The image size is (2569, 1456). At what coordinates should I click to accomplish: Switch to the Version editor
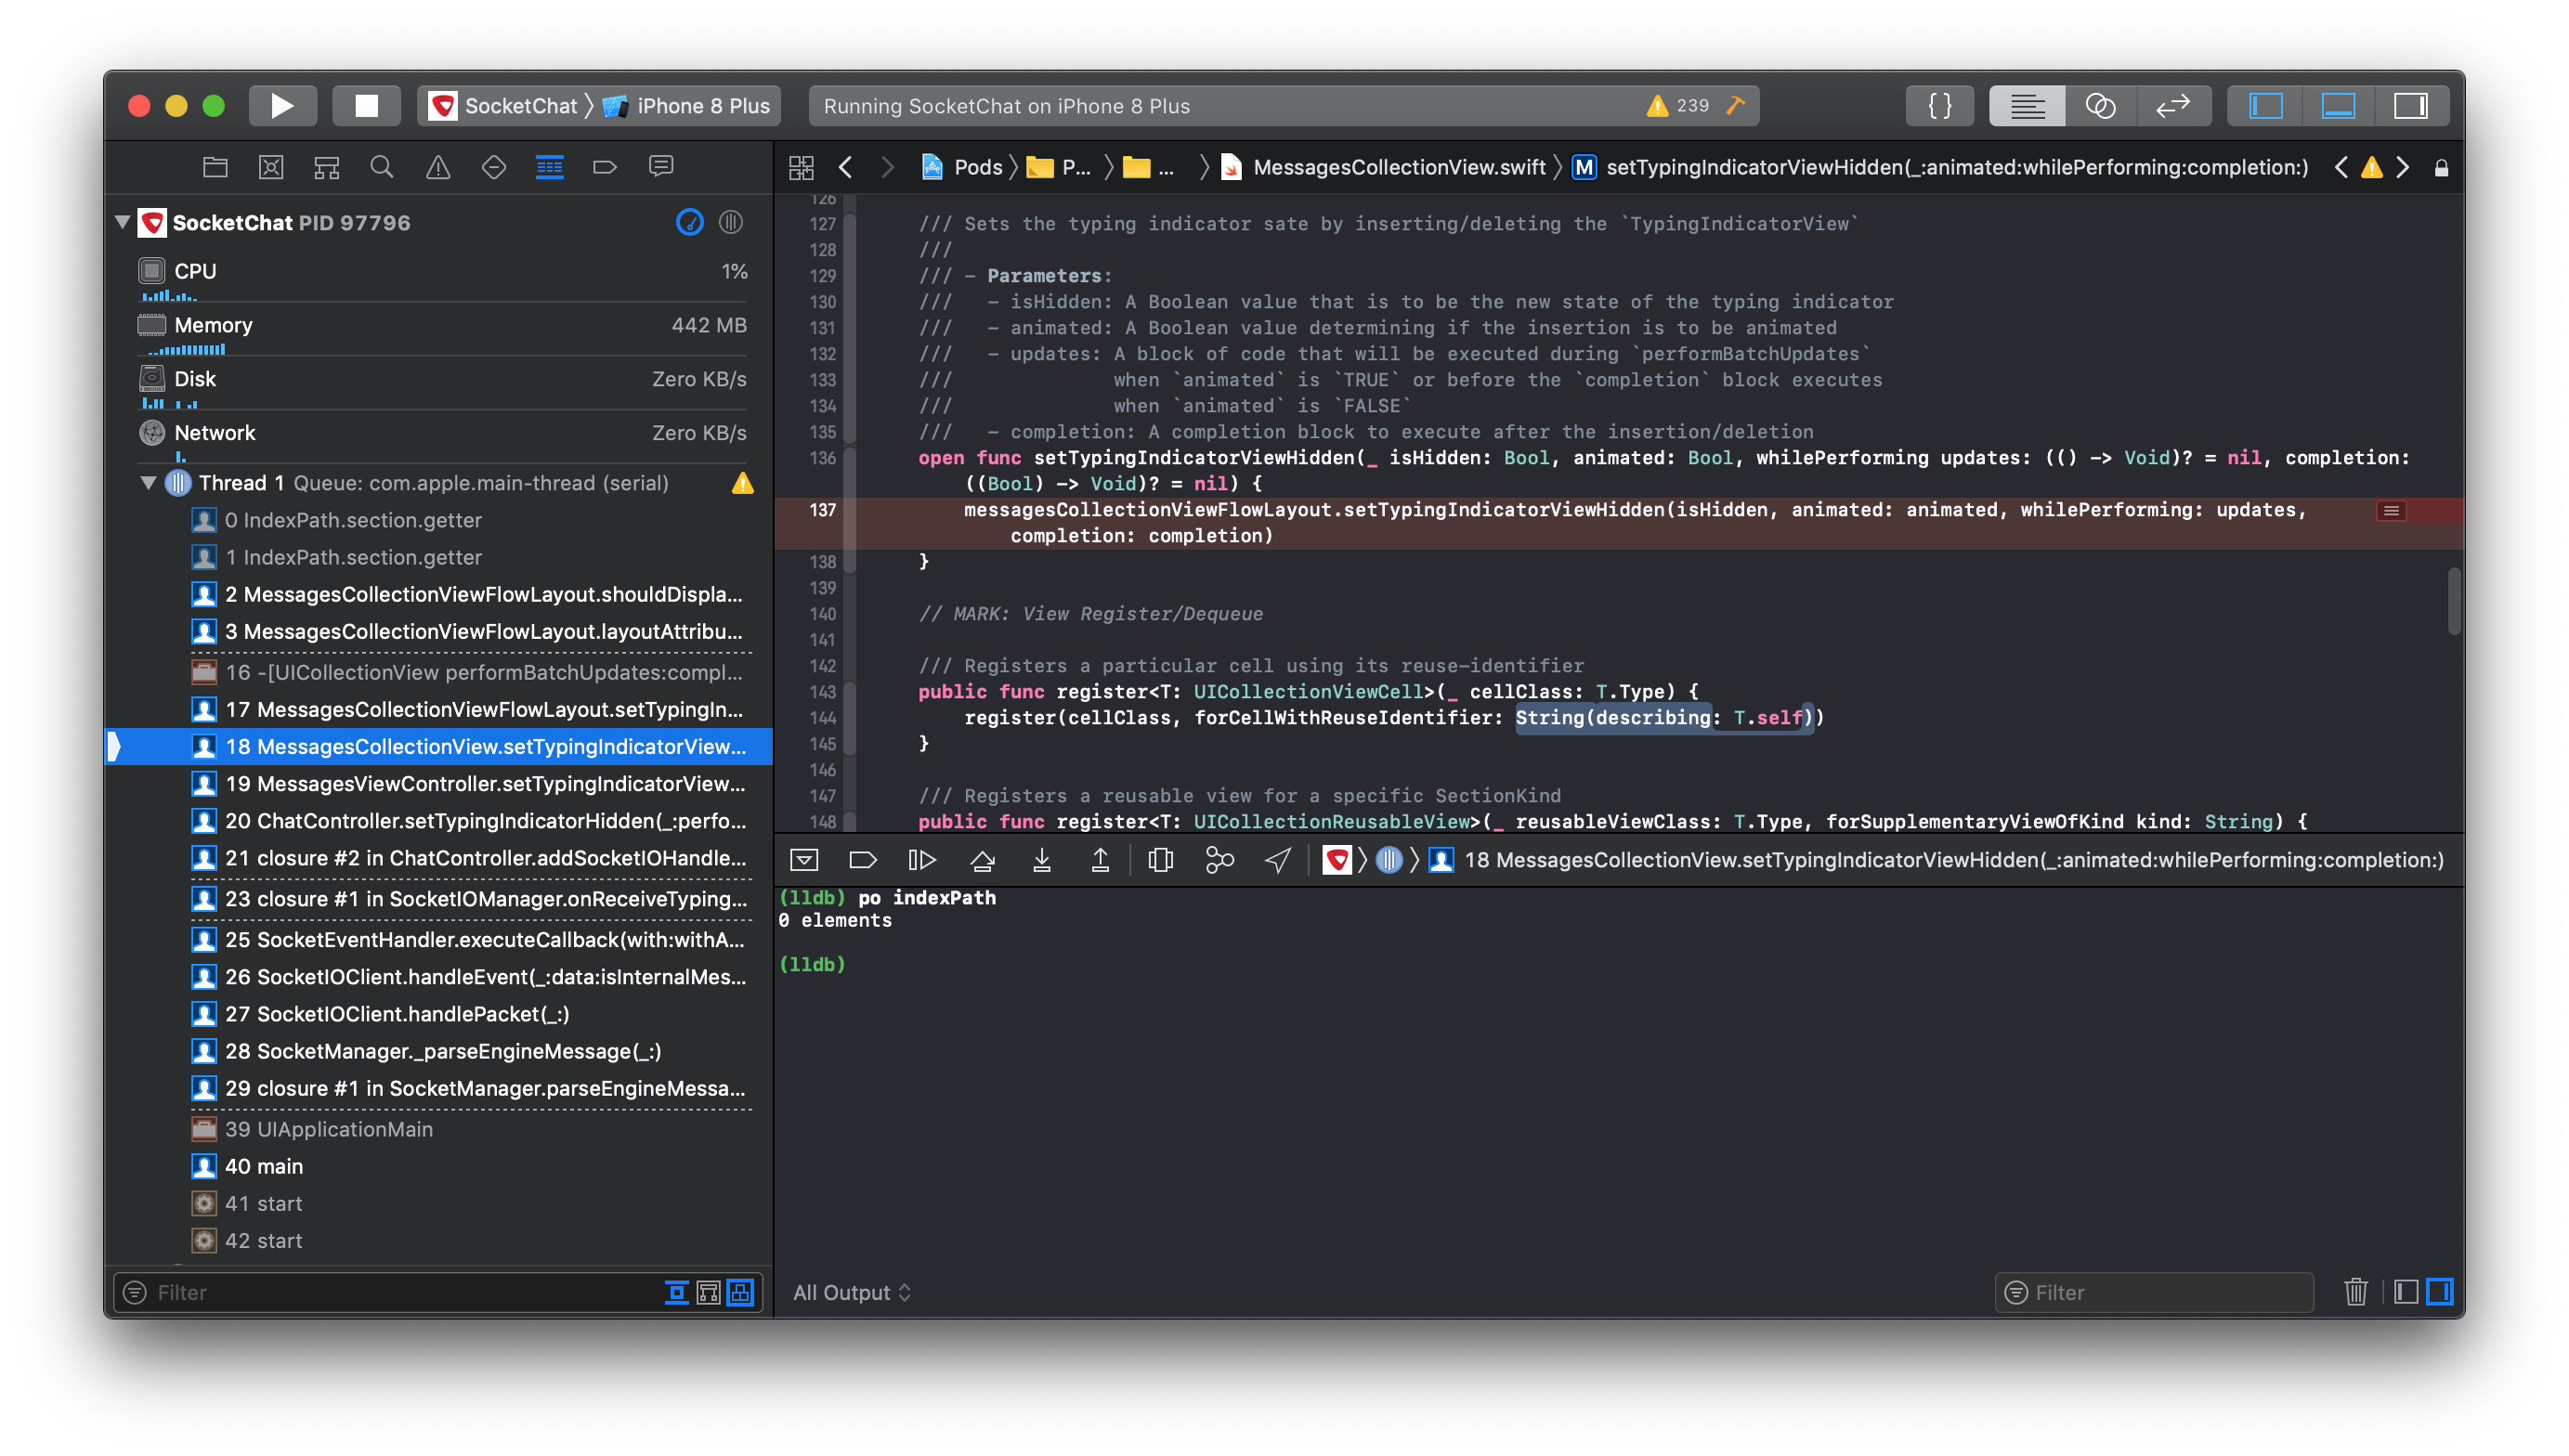[x=2173, y=106]
